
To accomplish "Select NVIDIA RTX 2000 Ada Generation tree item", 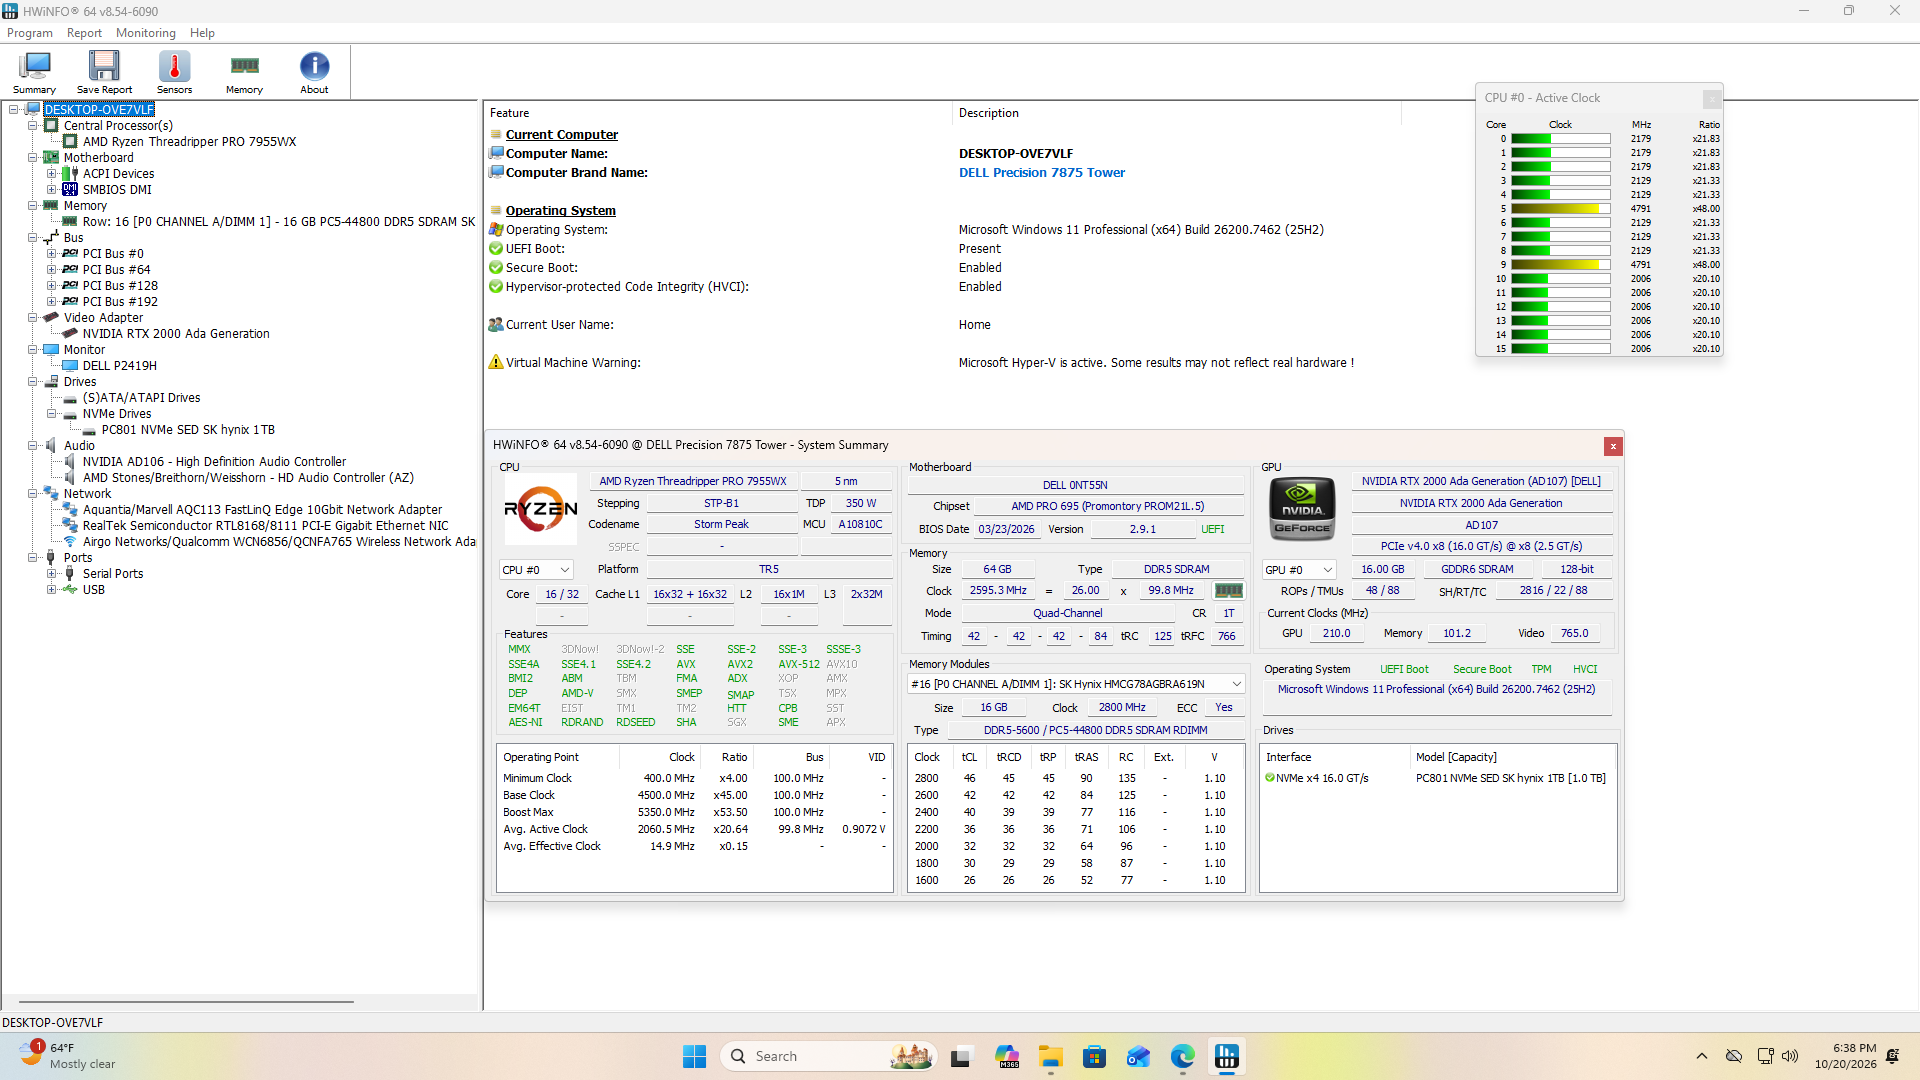I will click(x=176, y=334).
